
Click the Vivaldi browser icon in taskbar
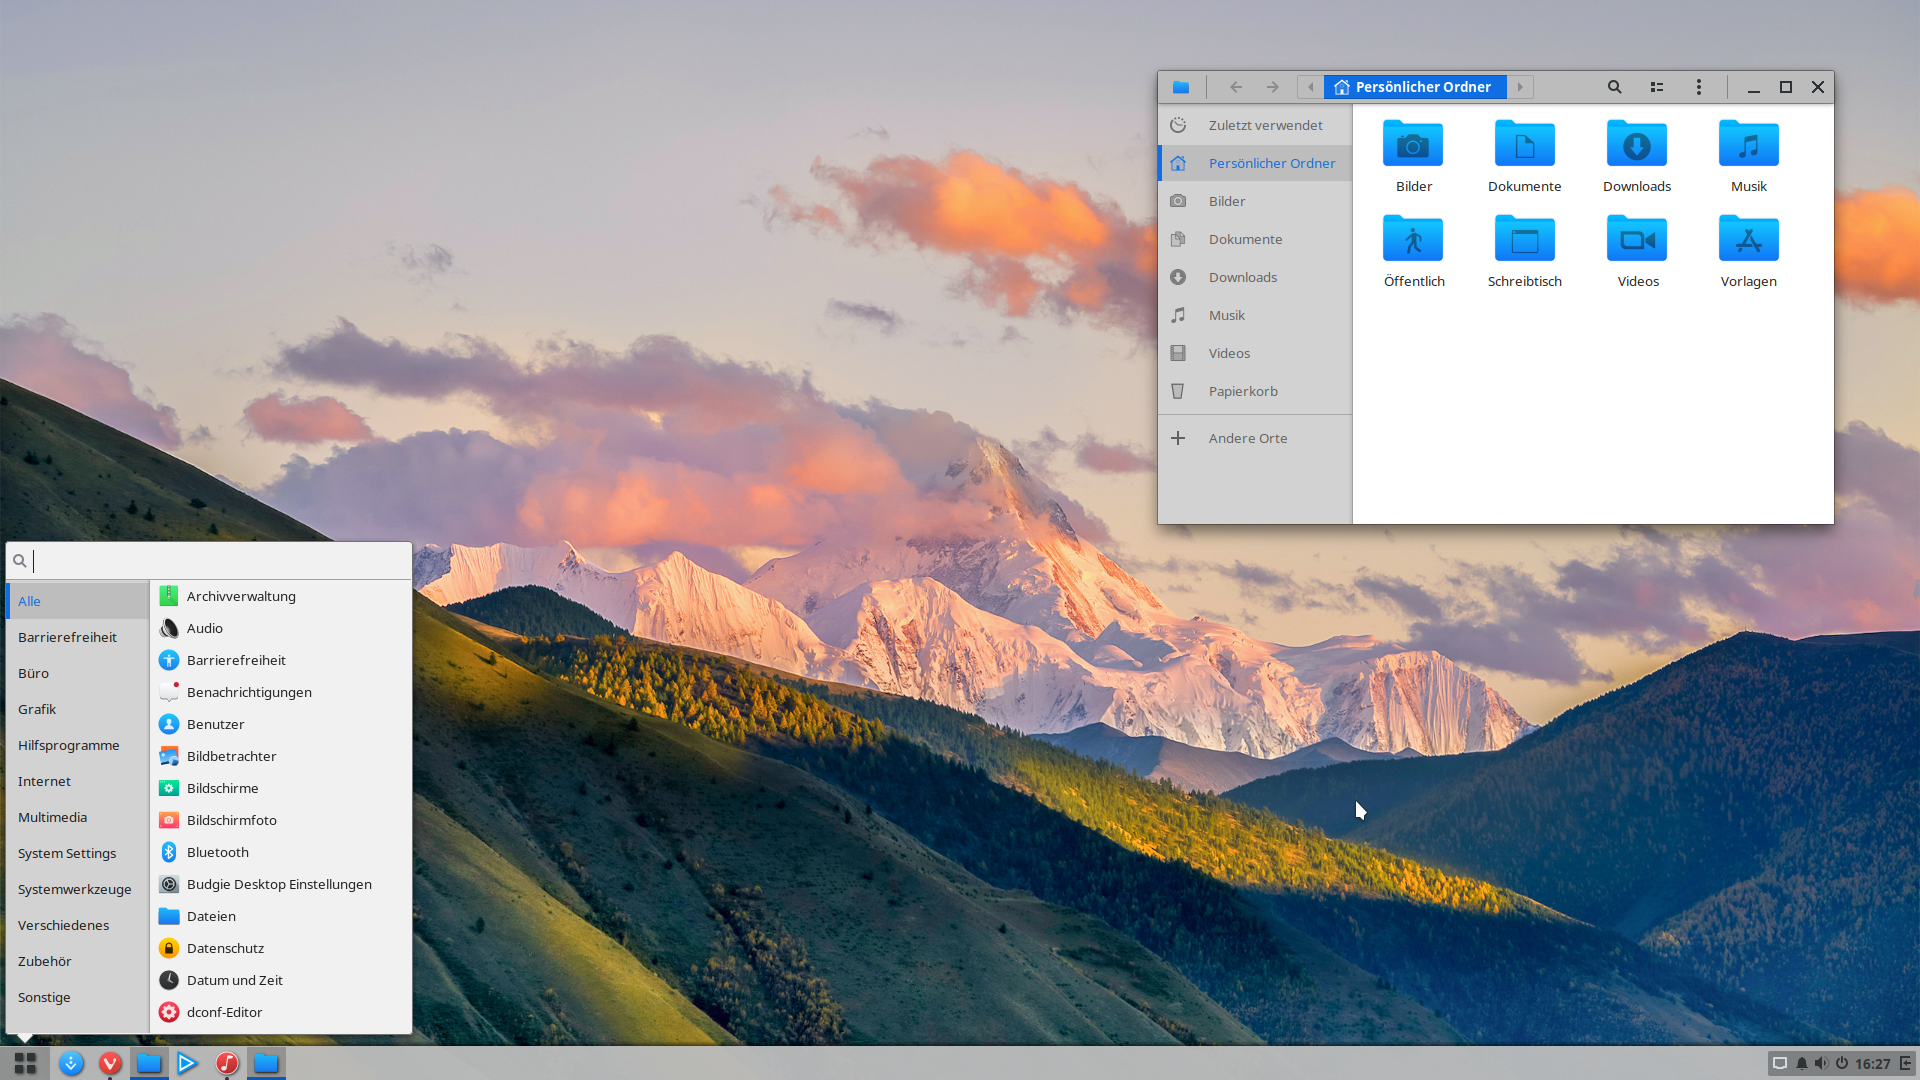pos(110,1063)
